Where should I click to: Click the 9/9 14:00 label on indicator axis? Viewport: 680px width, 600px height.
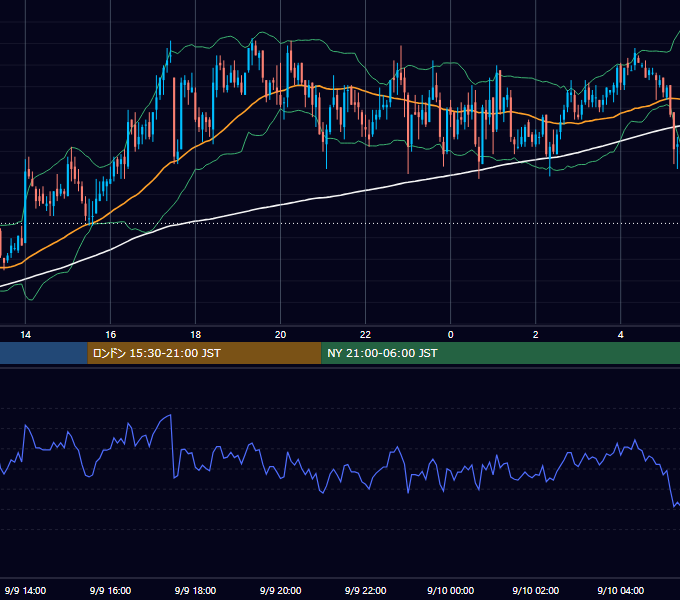click(x=26, y=590)
